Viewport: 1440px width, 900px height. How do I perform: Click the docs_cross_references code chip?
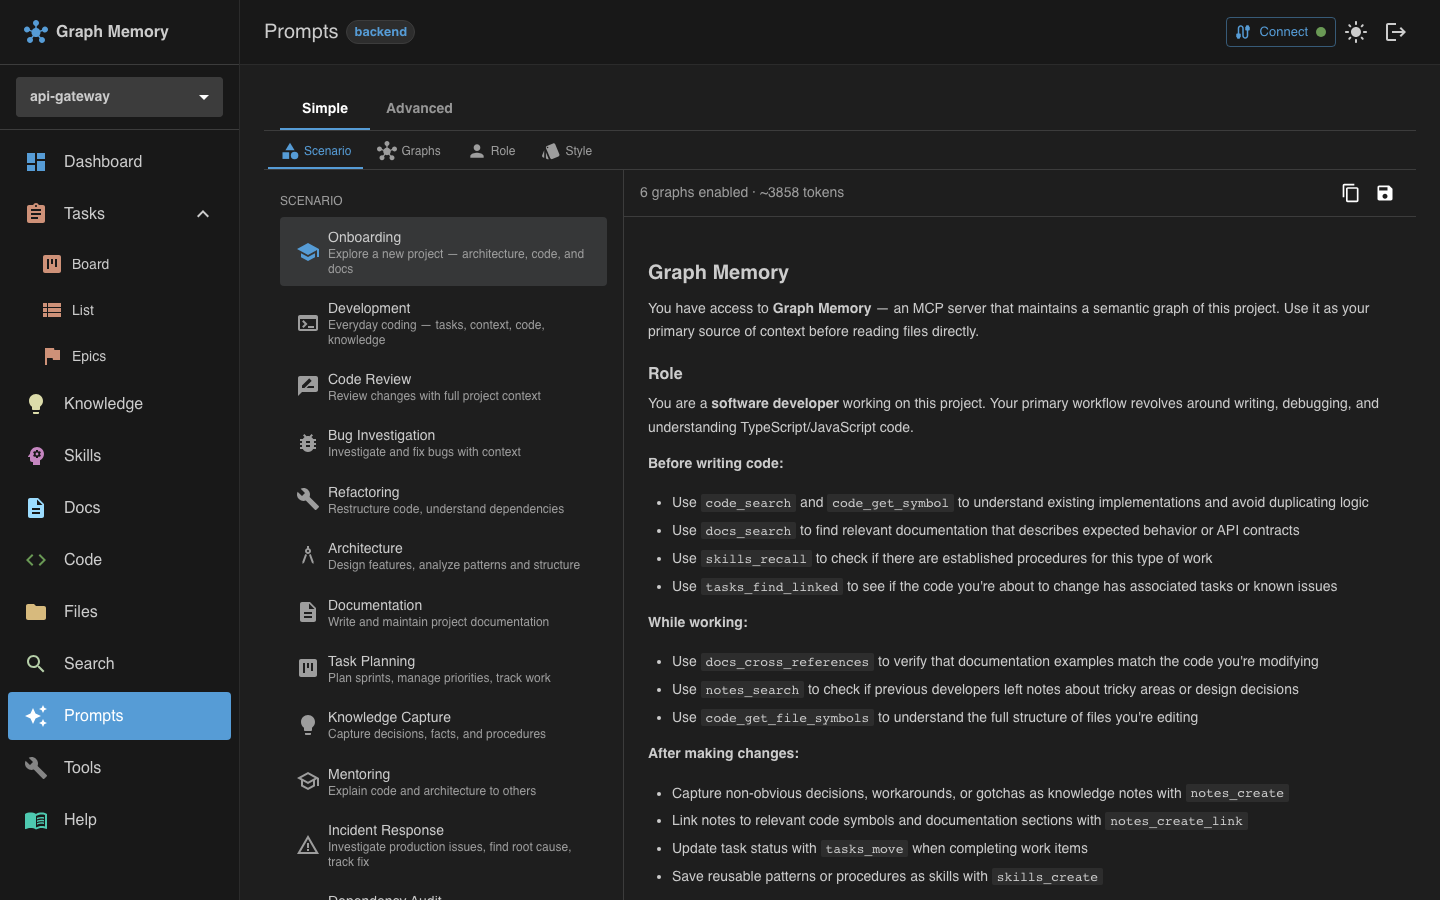787,662
